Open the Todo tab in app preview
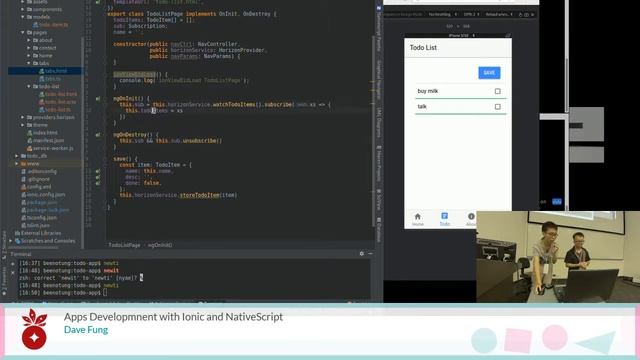 pyautogui.click(x=444, y=219)
